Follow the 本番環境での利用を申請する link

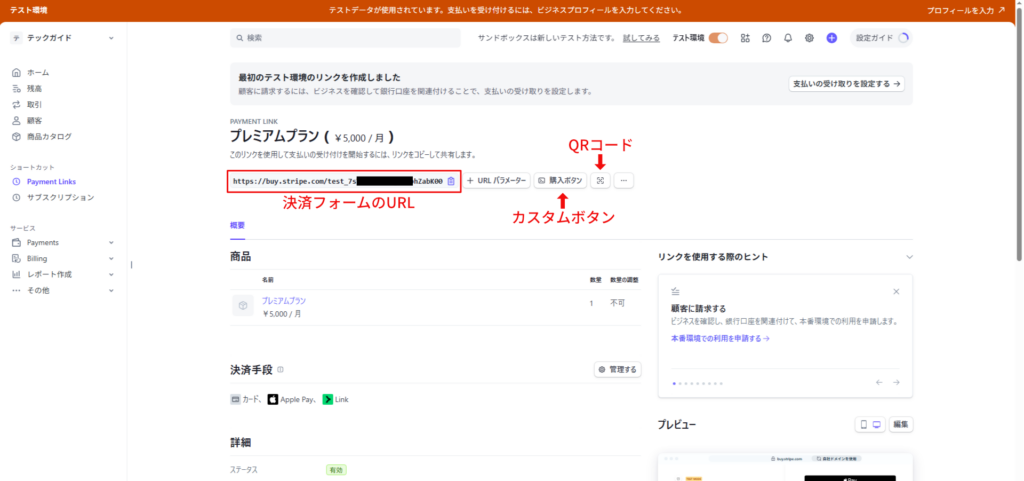pos(720,339)
